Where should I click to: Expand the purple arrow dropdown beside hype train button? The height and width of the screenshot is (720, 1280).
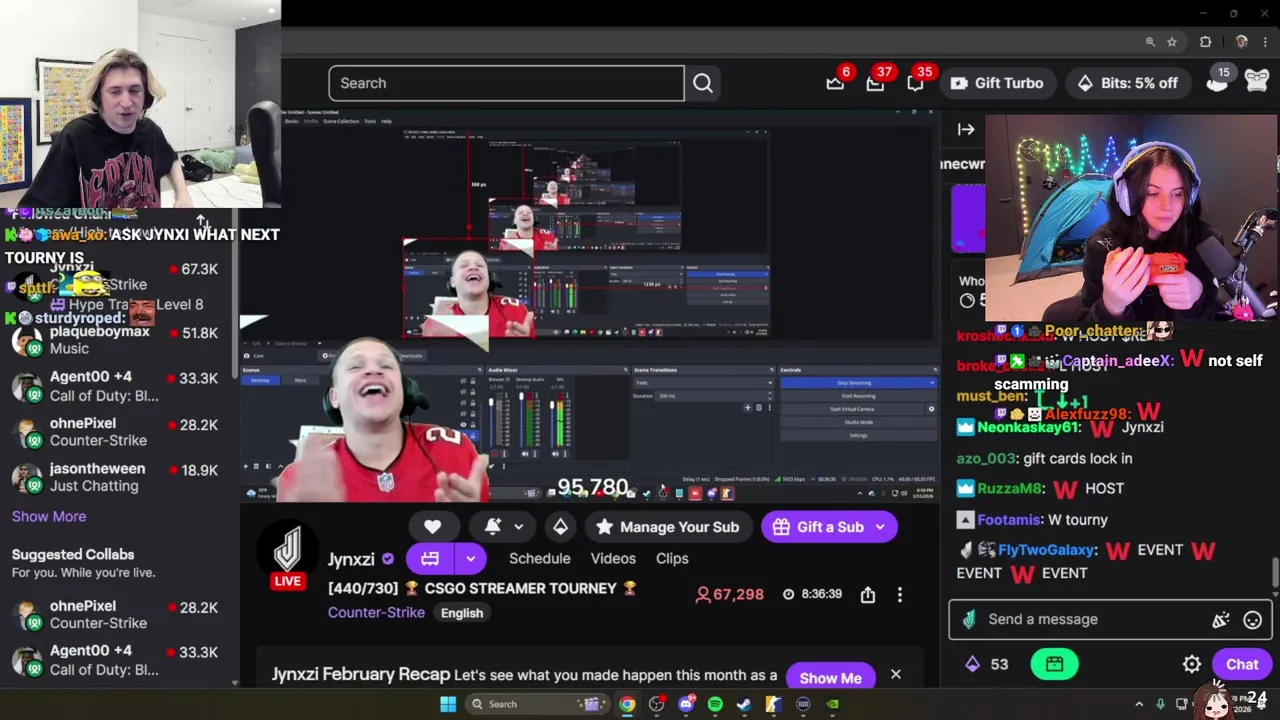point(470,559)
